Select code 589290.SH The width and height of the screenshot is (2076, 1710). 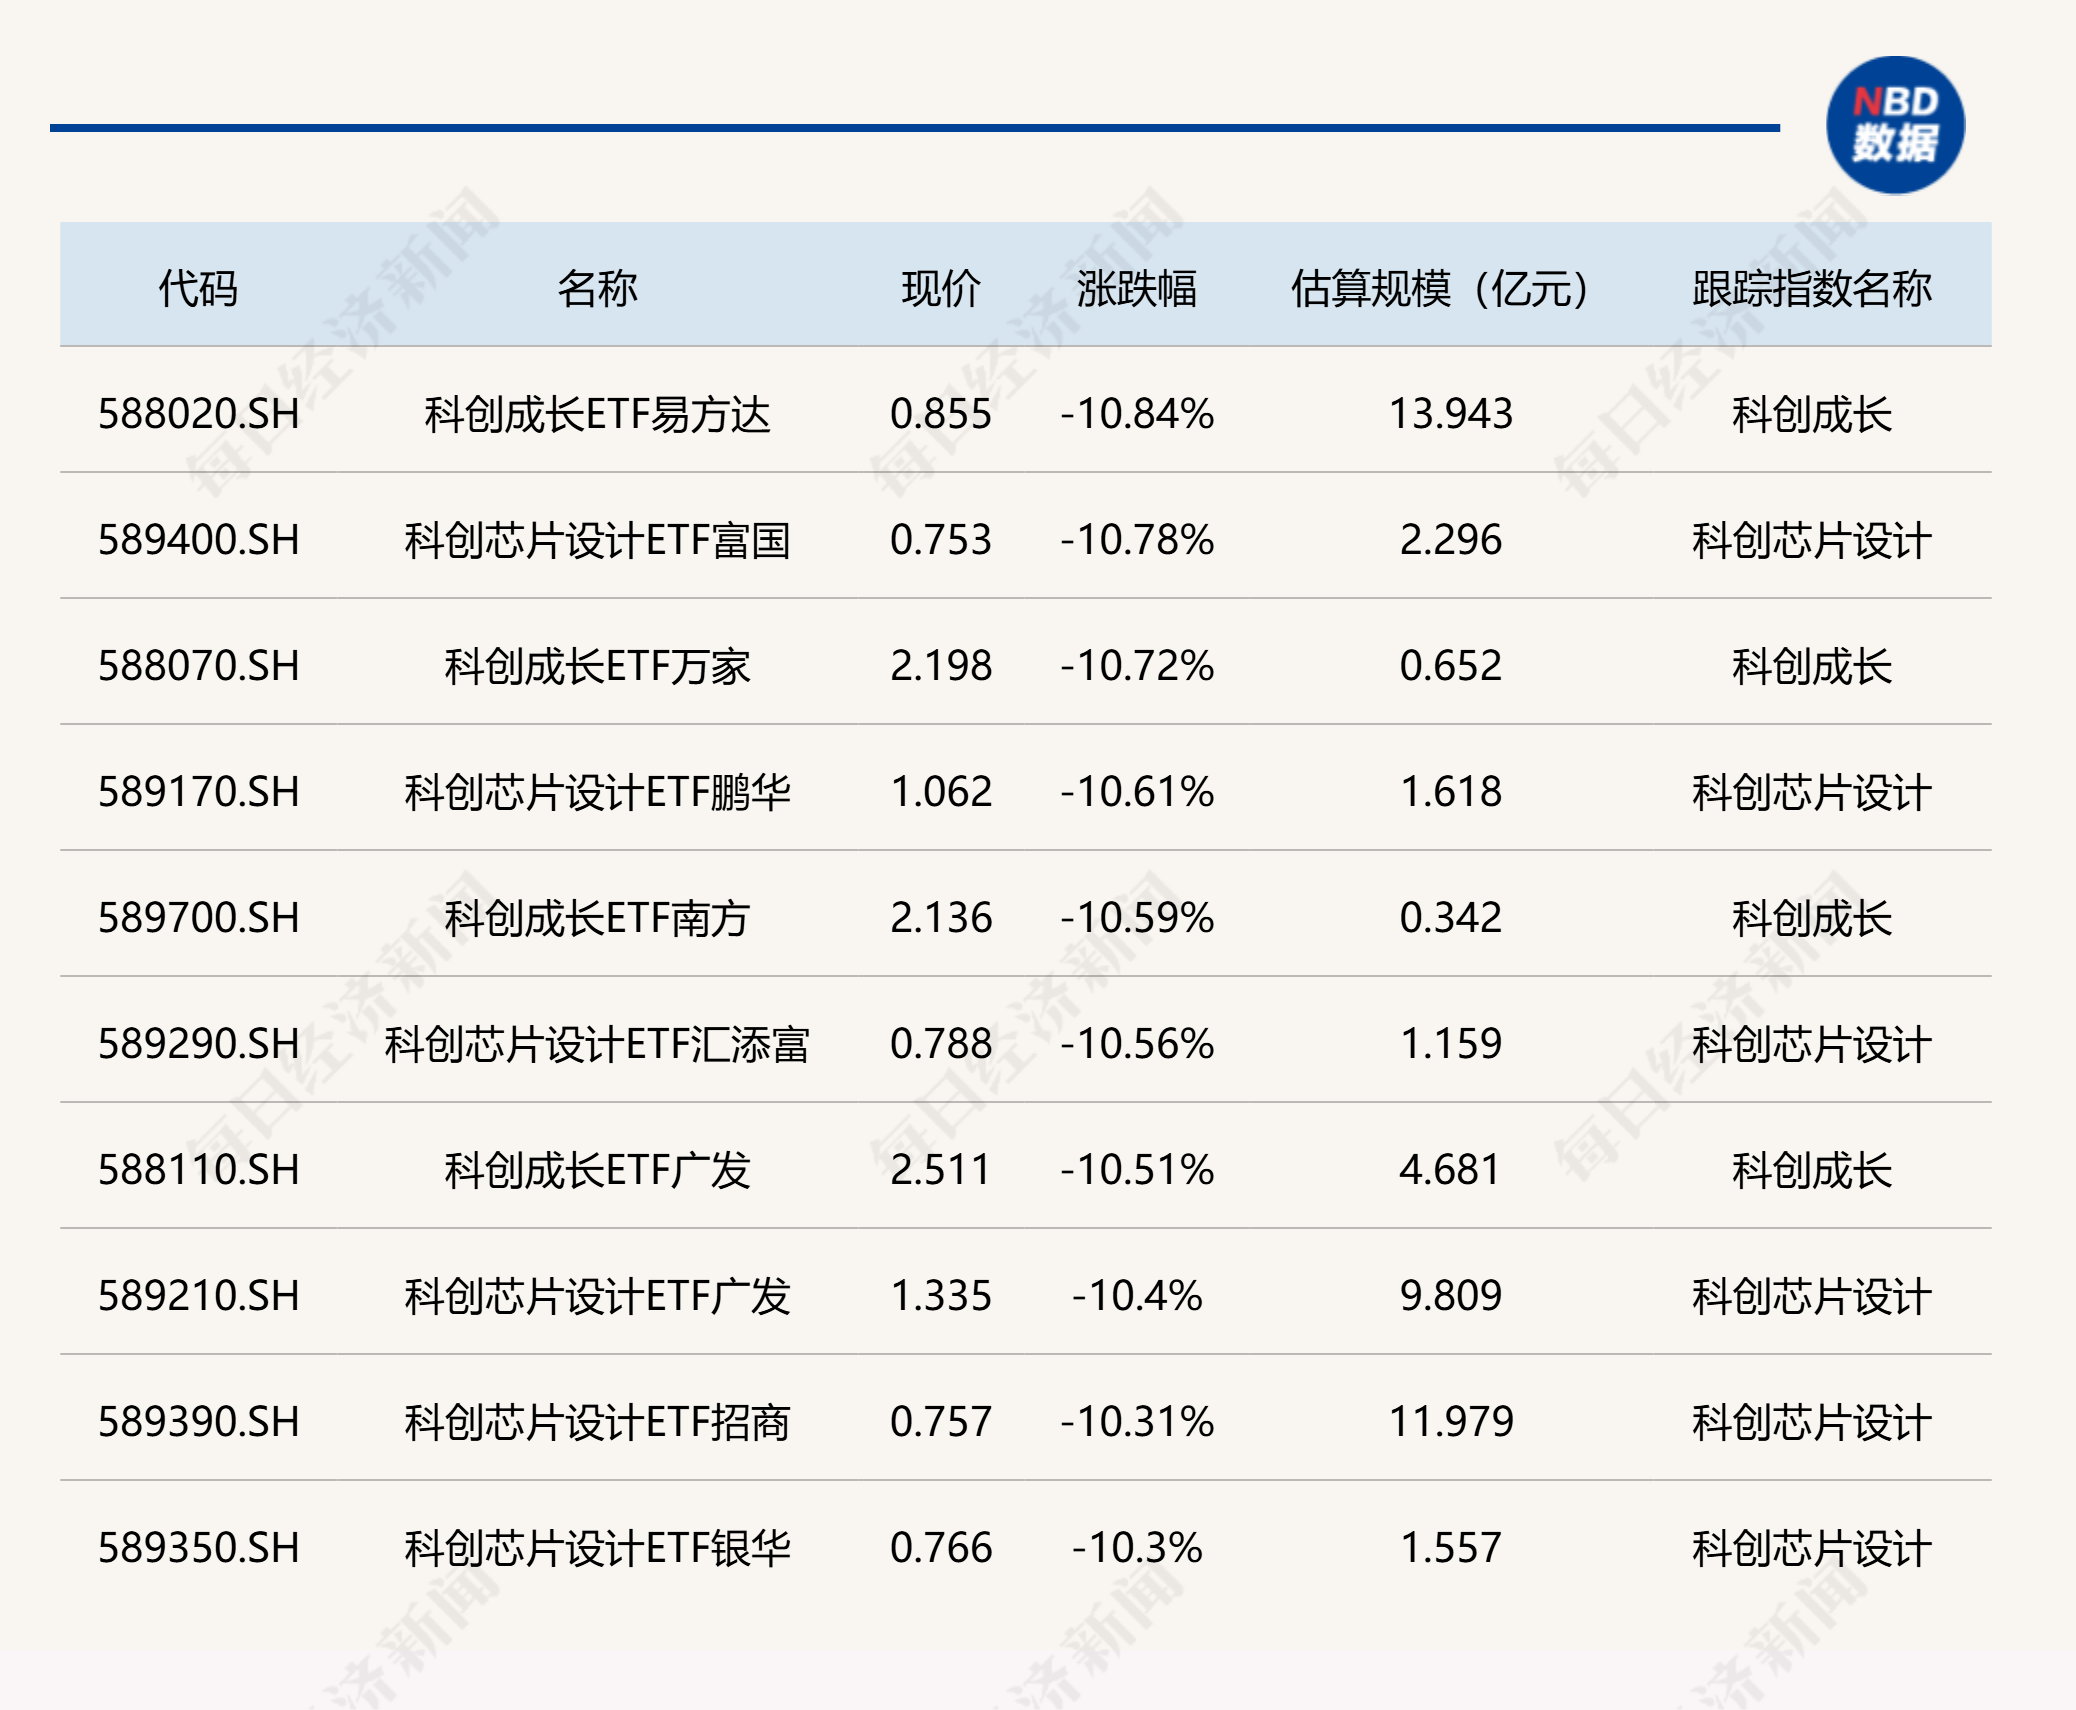(x=198, y=1044)
